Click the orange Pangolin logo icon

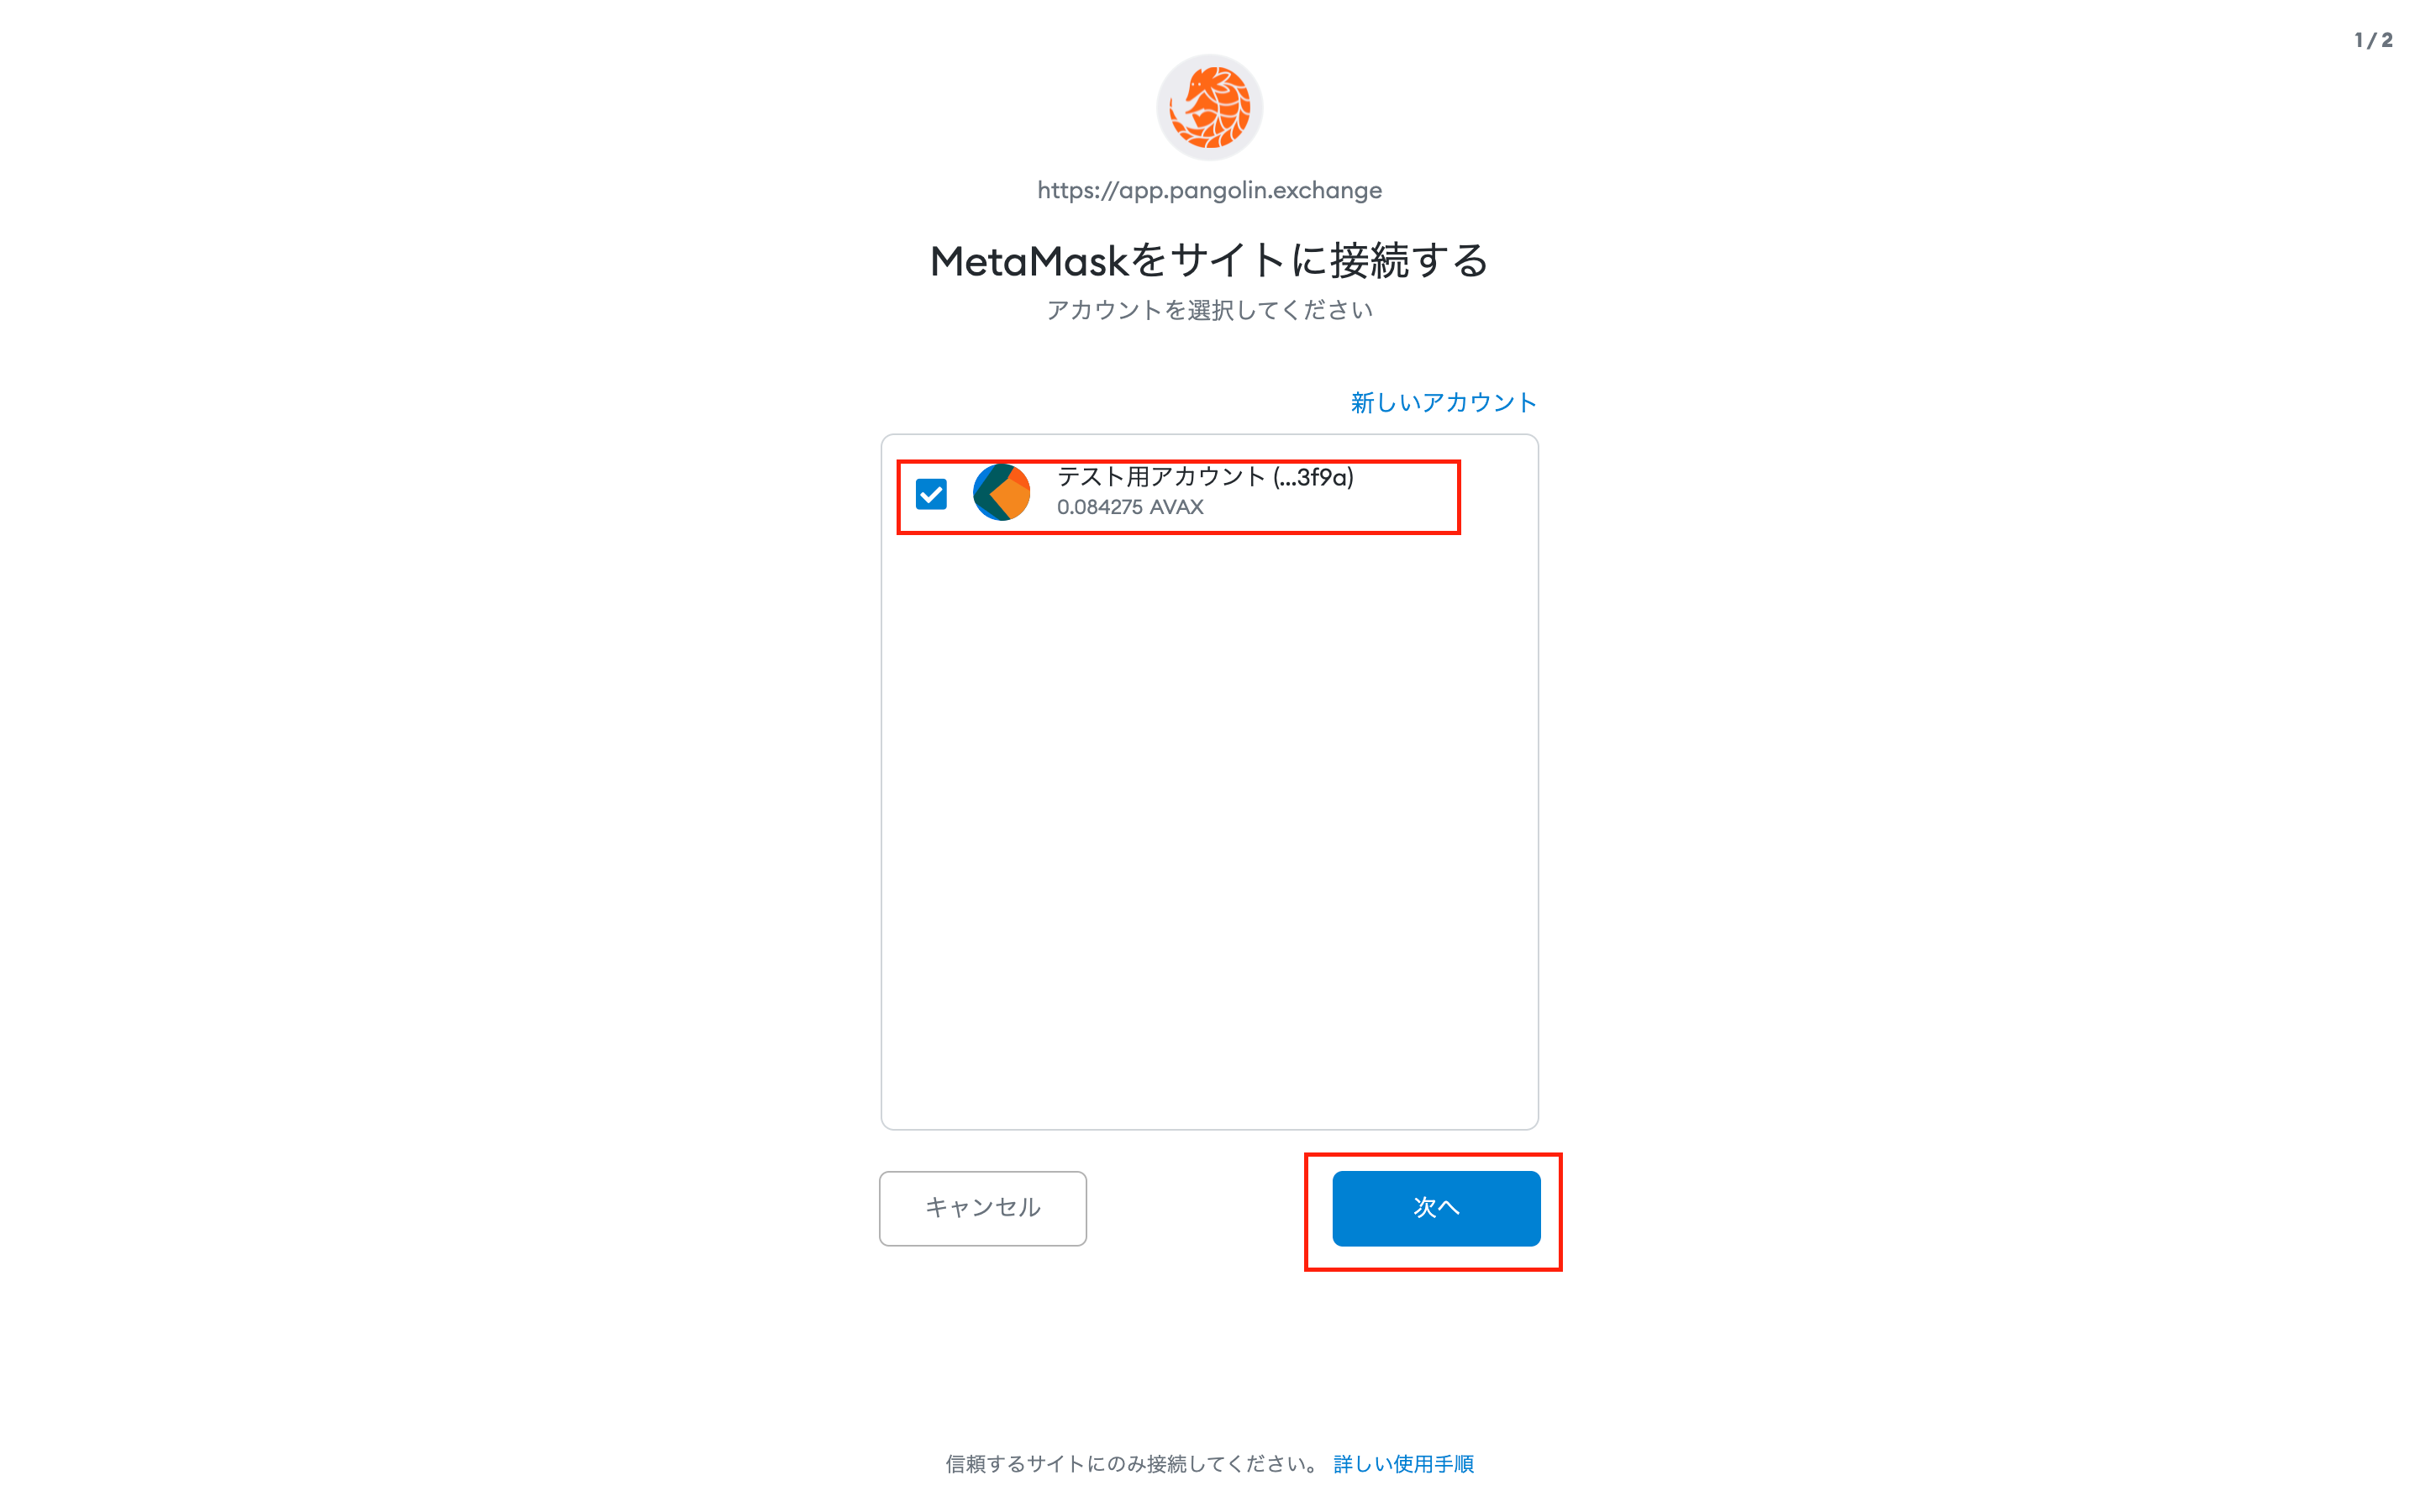click(x=1209, y=107)
